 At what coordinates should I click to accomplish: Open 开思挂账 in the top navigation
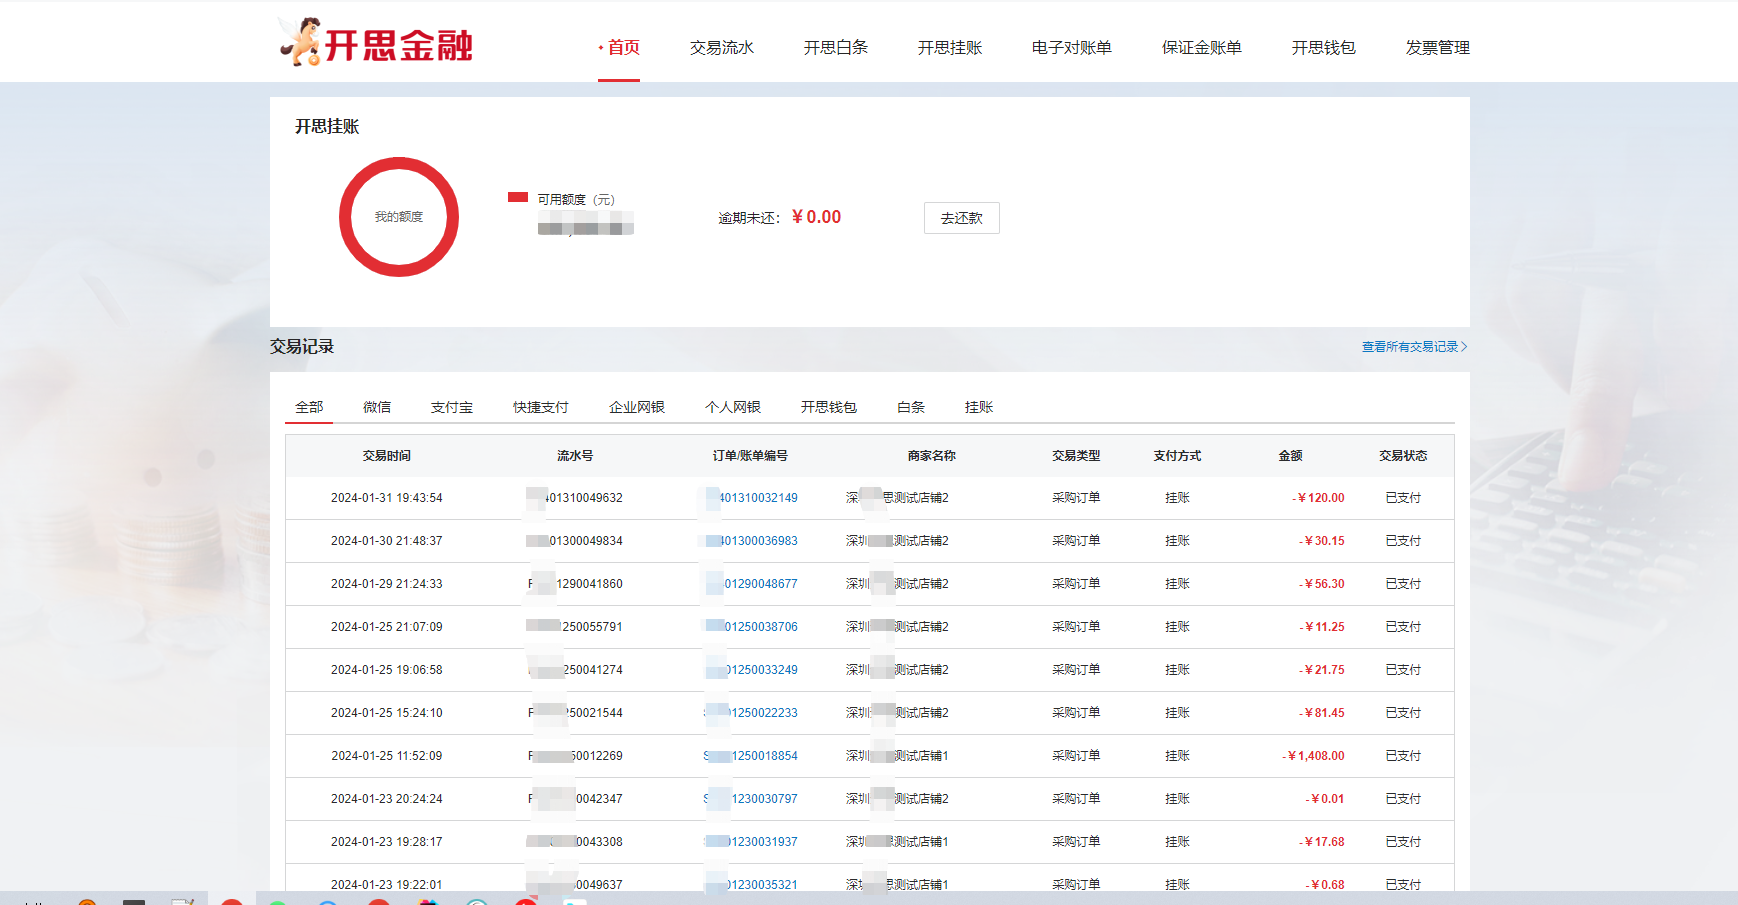click(x=950, y=48)
